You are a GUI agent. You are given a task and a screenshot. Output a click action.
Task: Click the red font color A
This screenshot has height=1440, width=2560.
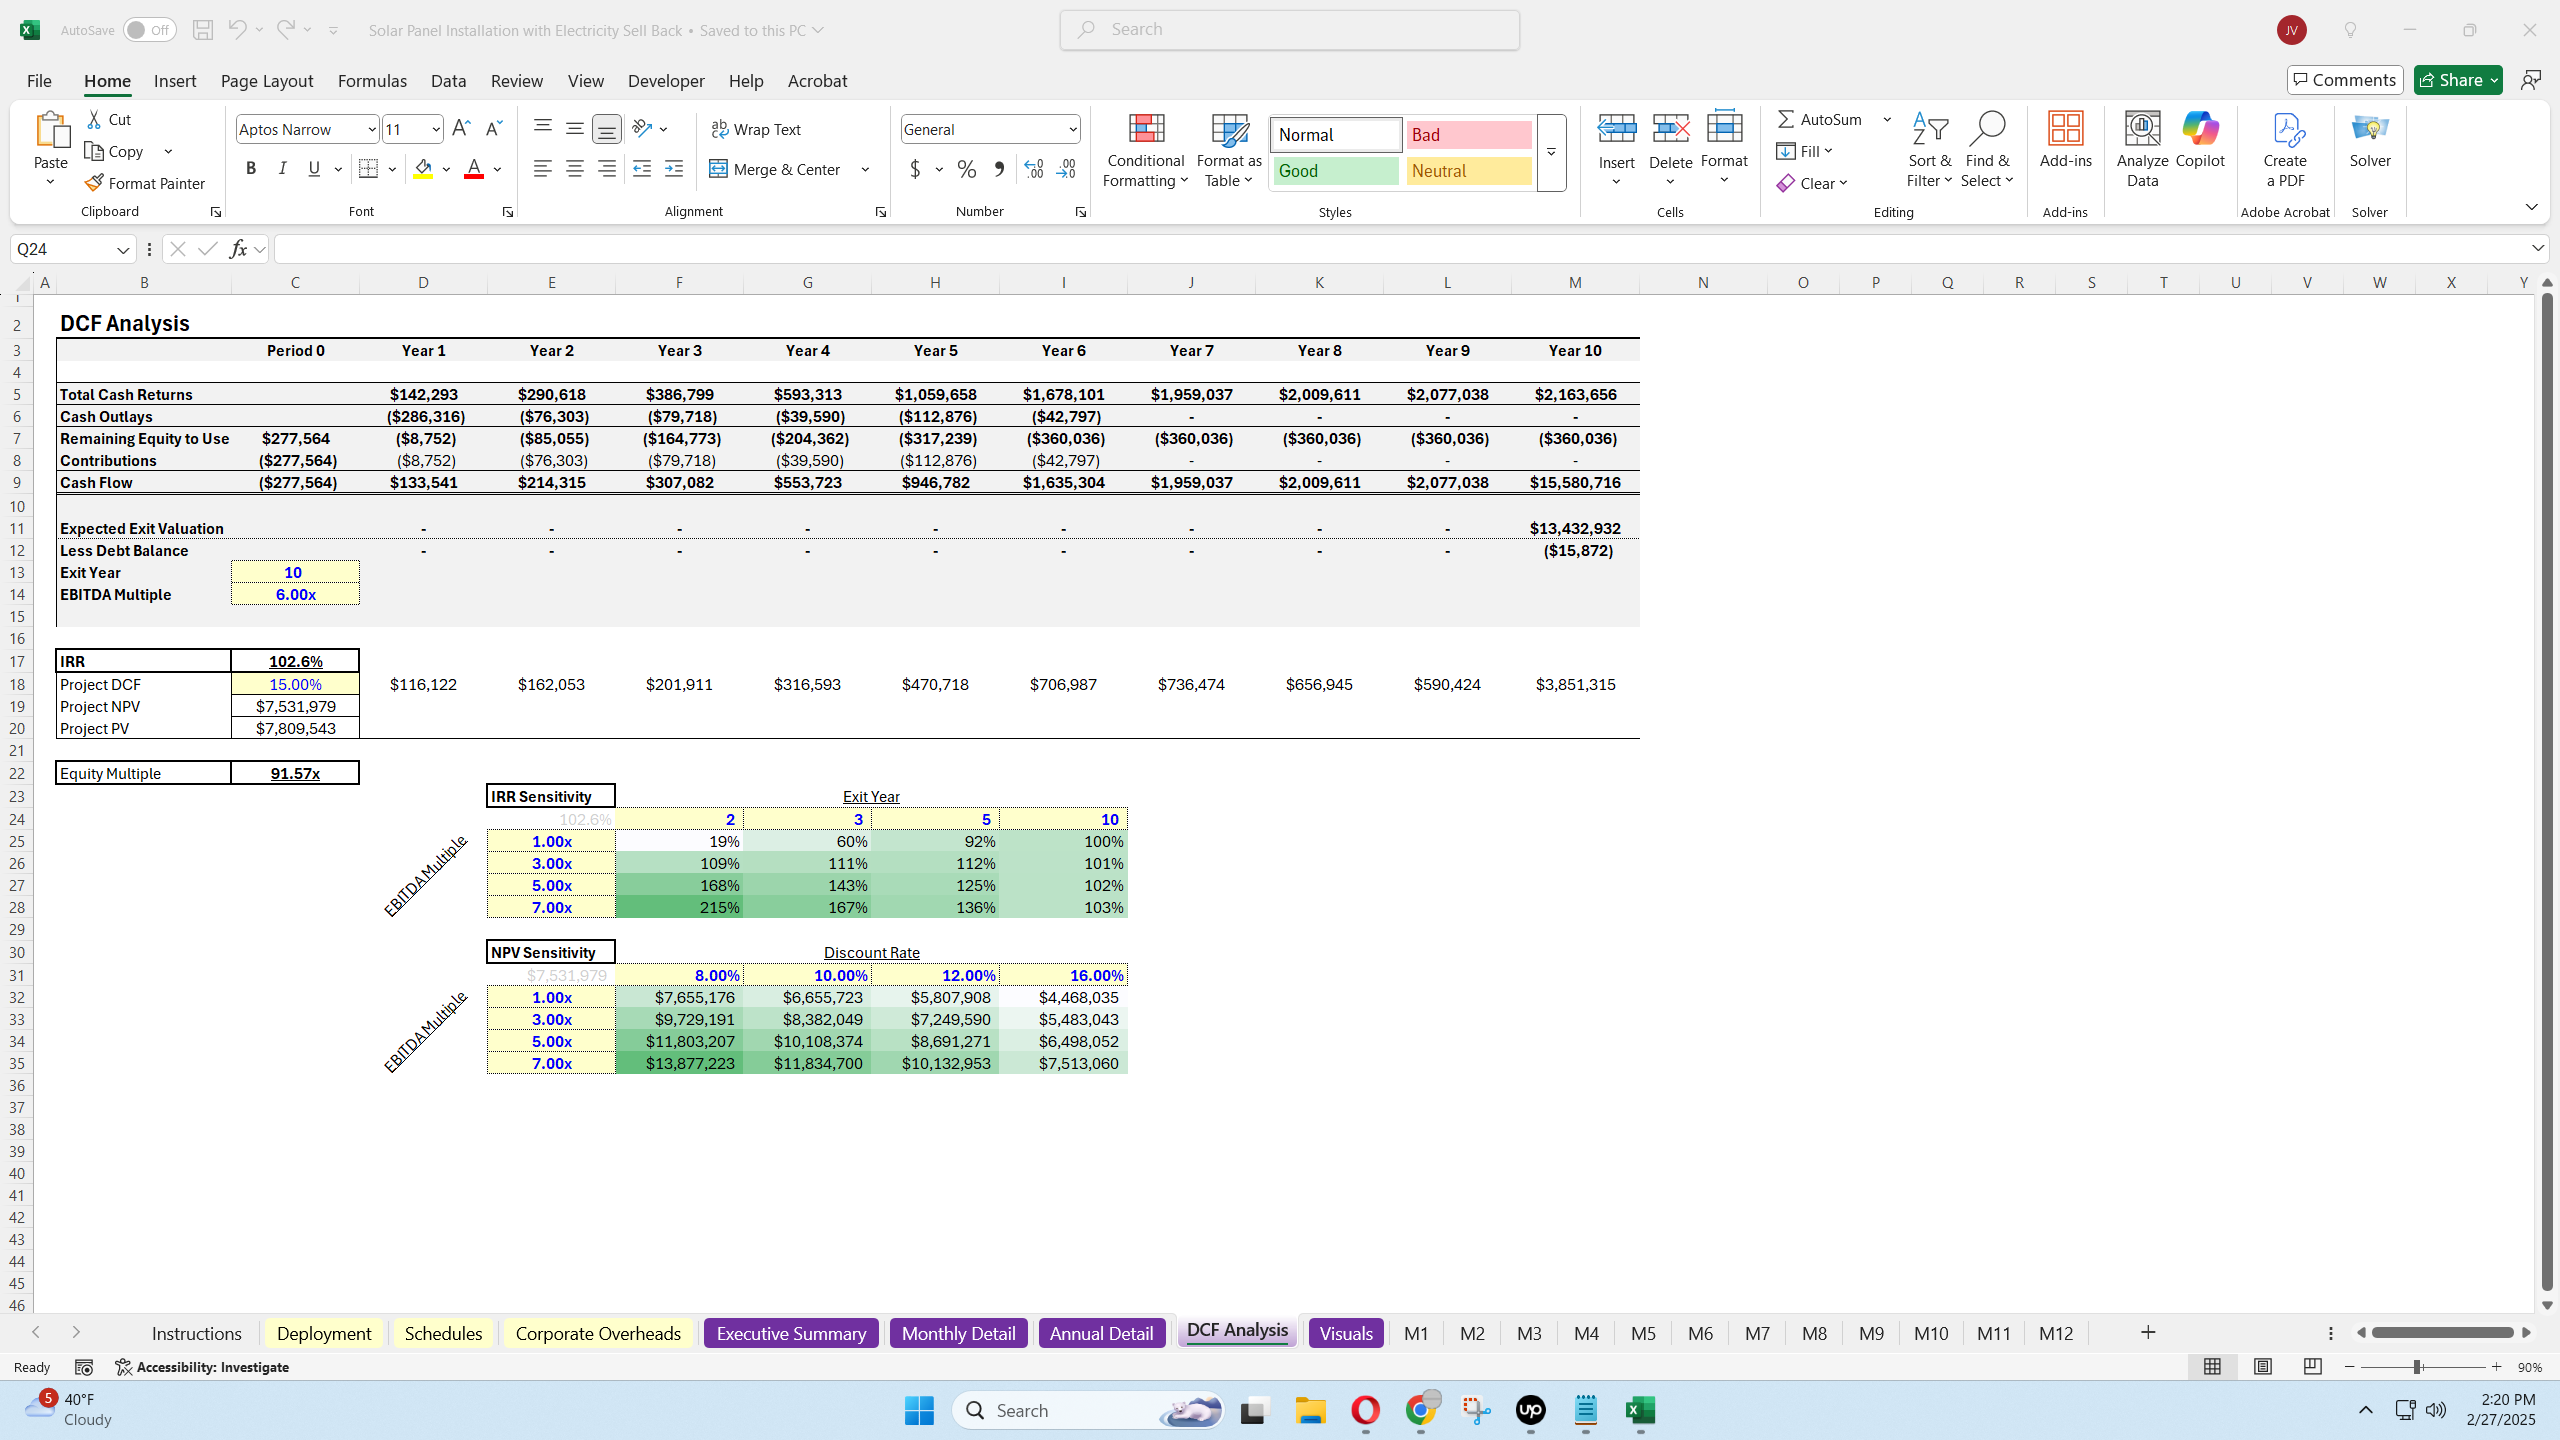(x=474, y=169)
